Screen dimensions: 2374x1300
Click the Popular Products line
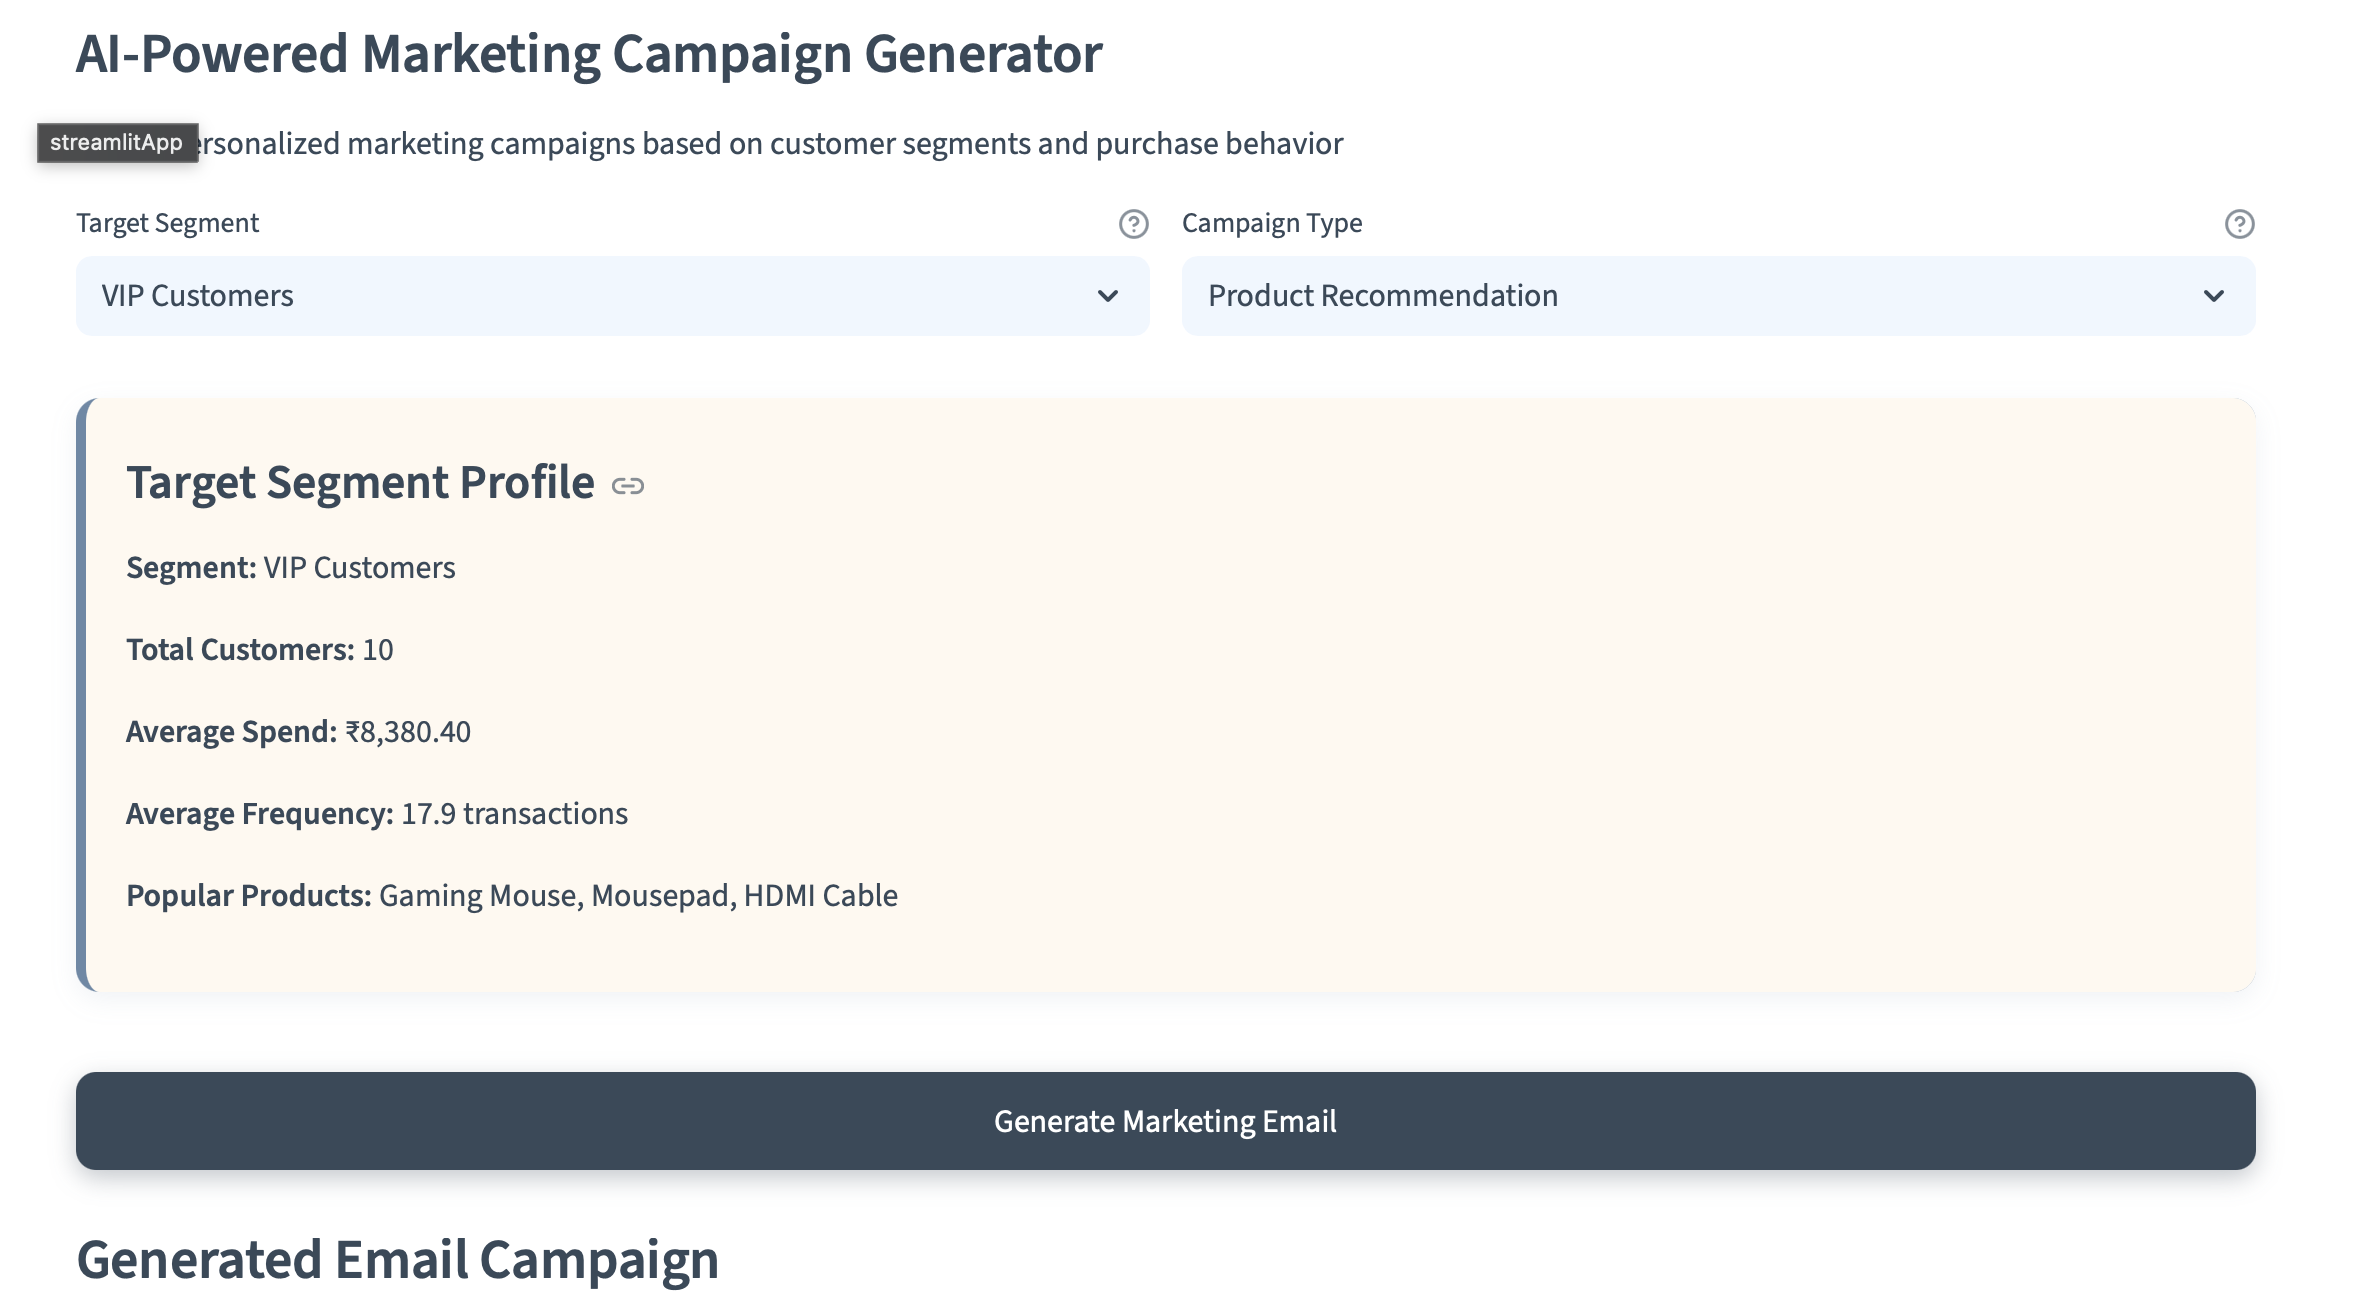(x=511, y=896)
